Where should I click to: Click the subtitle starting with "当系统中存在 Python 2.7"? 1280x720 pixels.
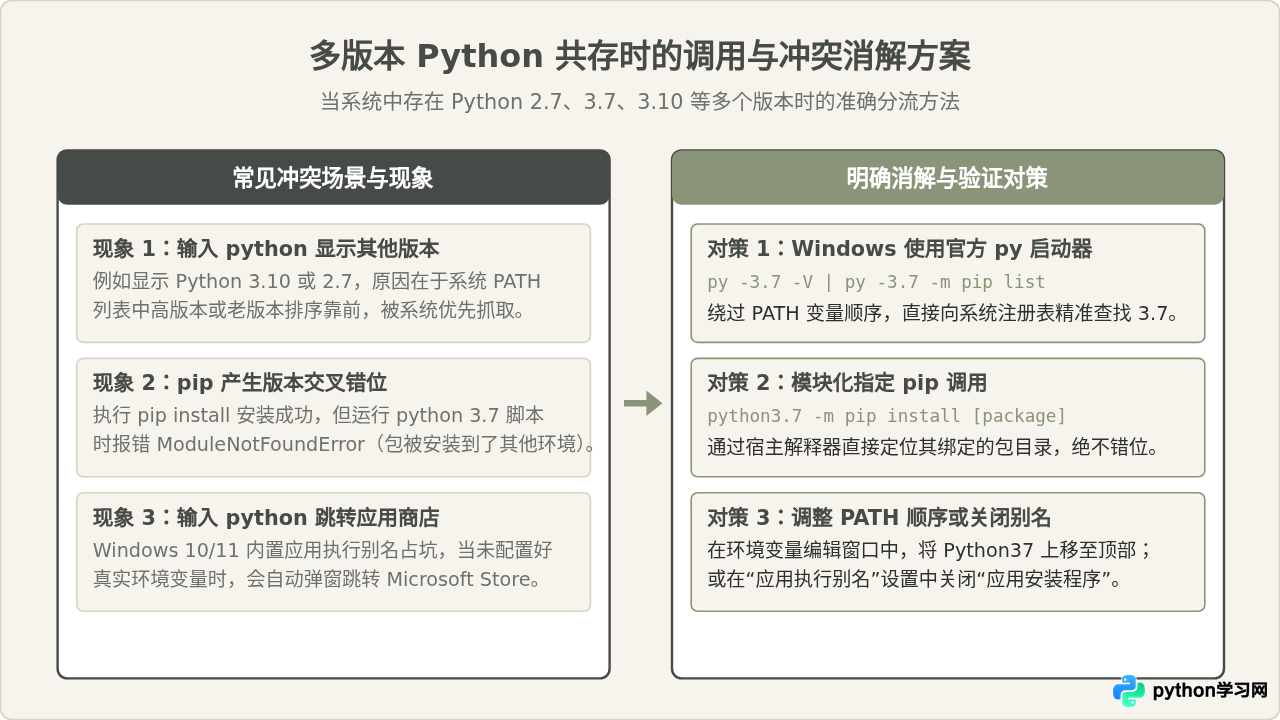(640, 102)
